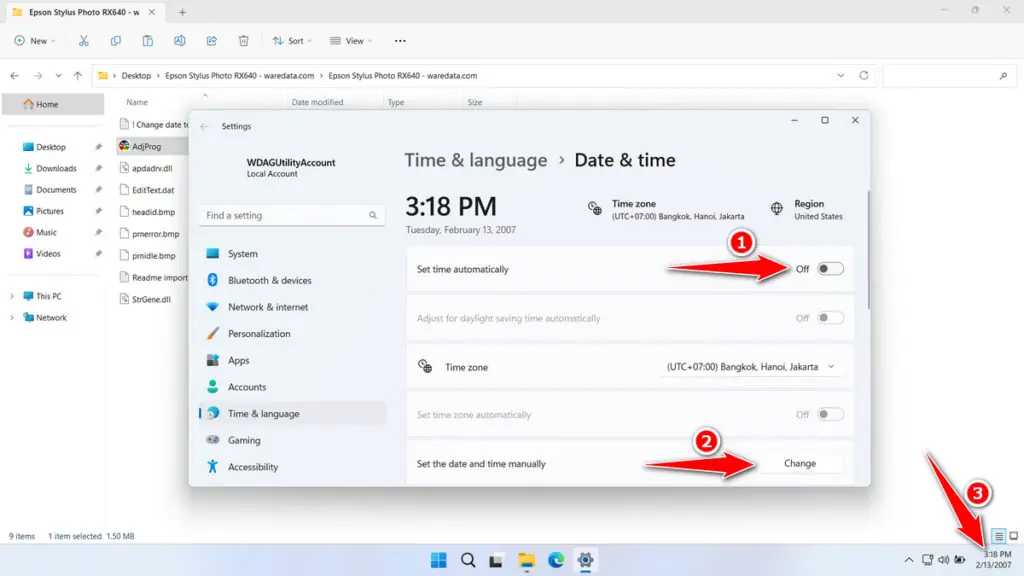
Task: Open the taskbar Search magnifier icon
Action: [x=468, y=560]
